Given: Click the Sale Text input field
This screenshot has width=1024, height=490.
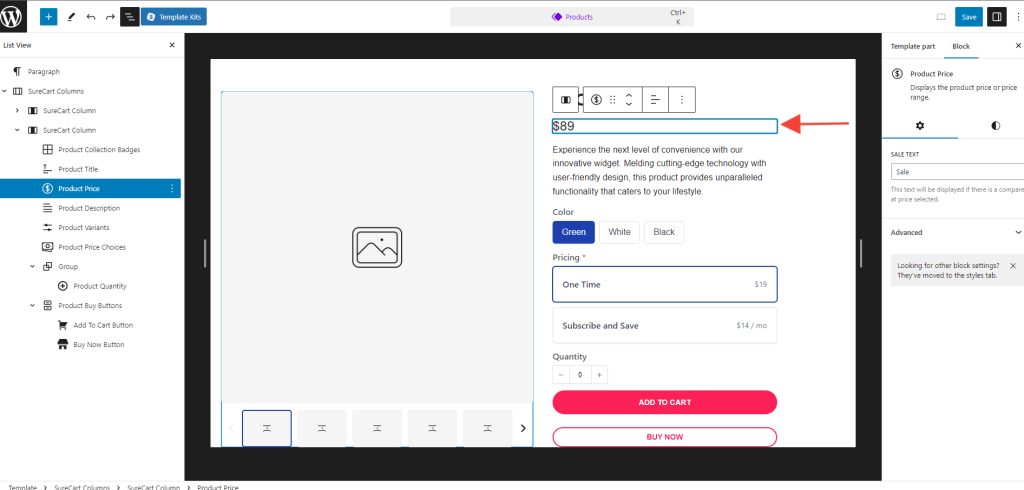Looking at the screenshot, I should click(955, 171).
